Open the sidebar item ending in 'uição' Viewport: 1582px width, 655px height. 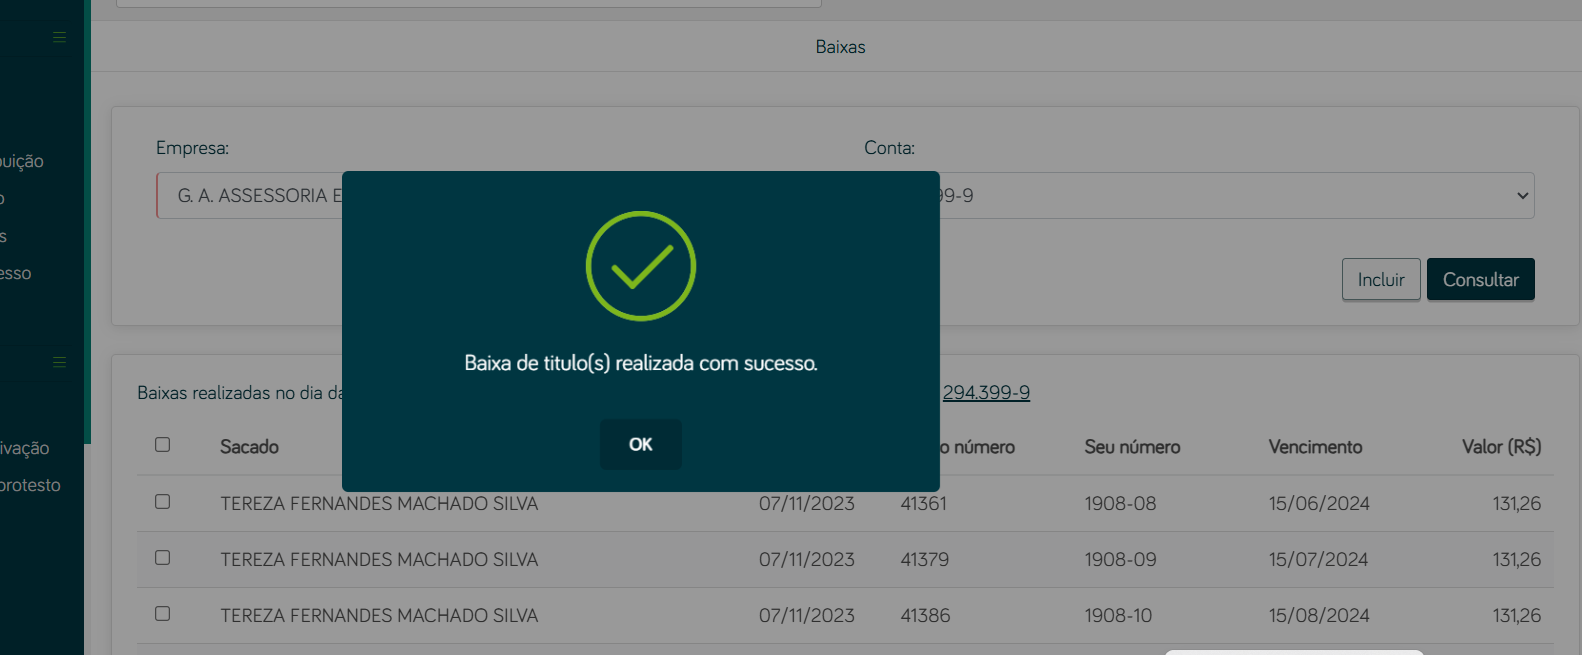tap(22, 161)
